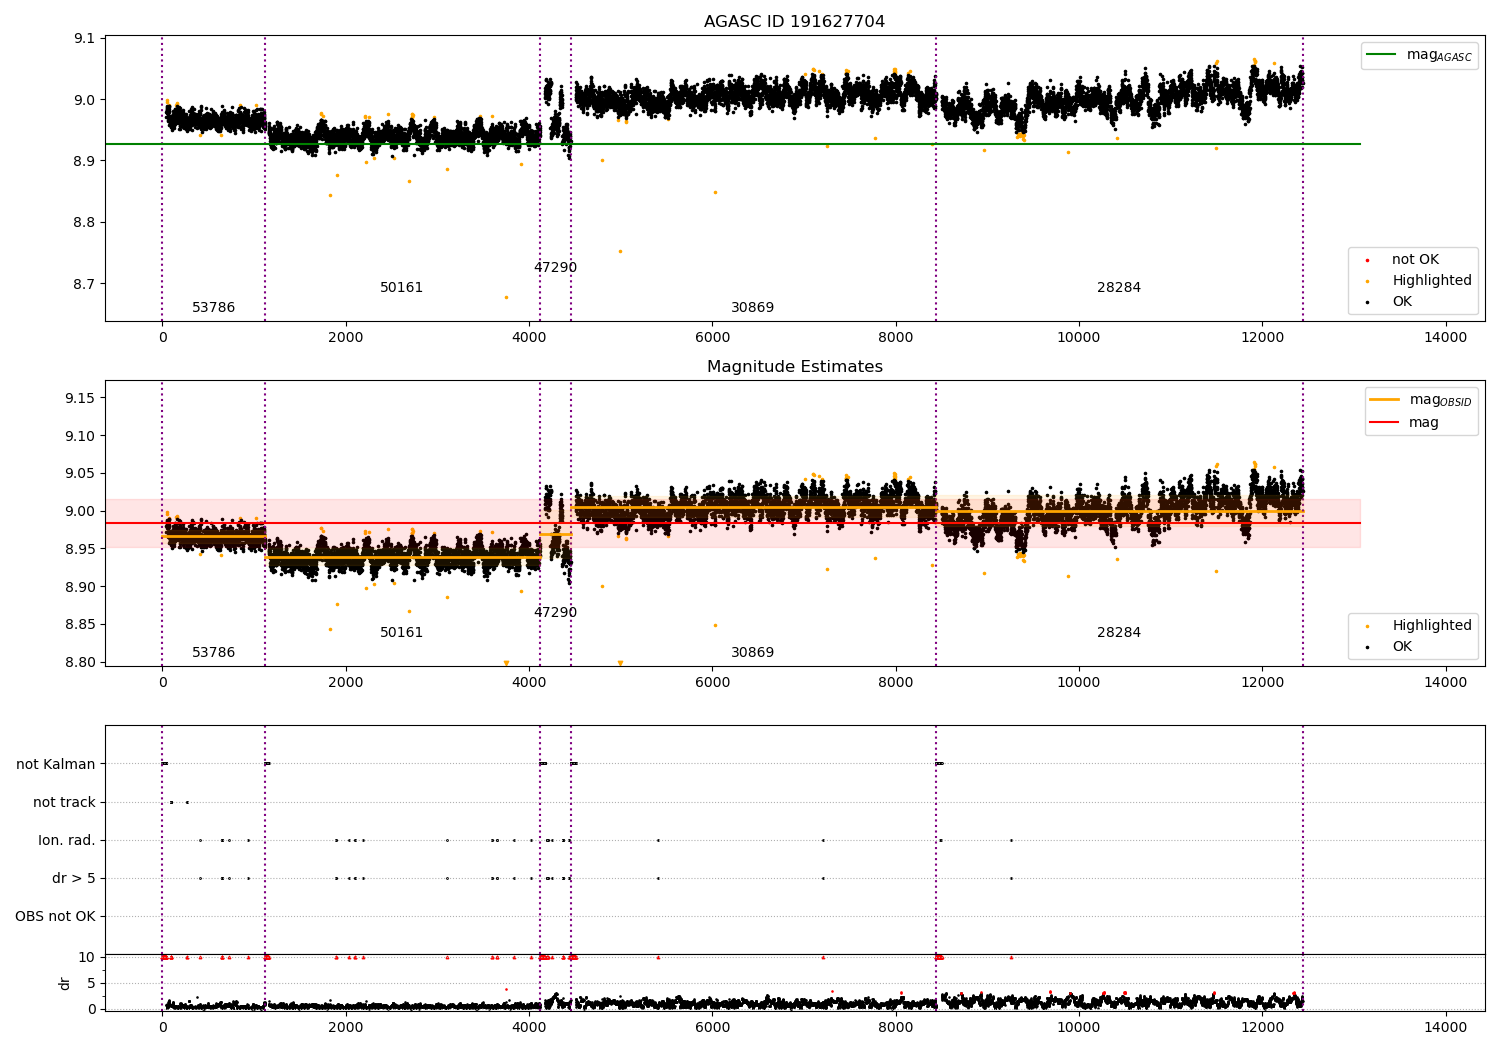Click the 5 tick on the dr axis
The width and height of the screenshot is (1500, 1050).
tap(91, 984)
